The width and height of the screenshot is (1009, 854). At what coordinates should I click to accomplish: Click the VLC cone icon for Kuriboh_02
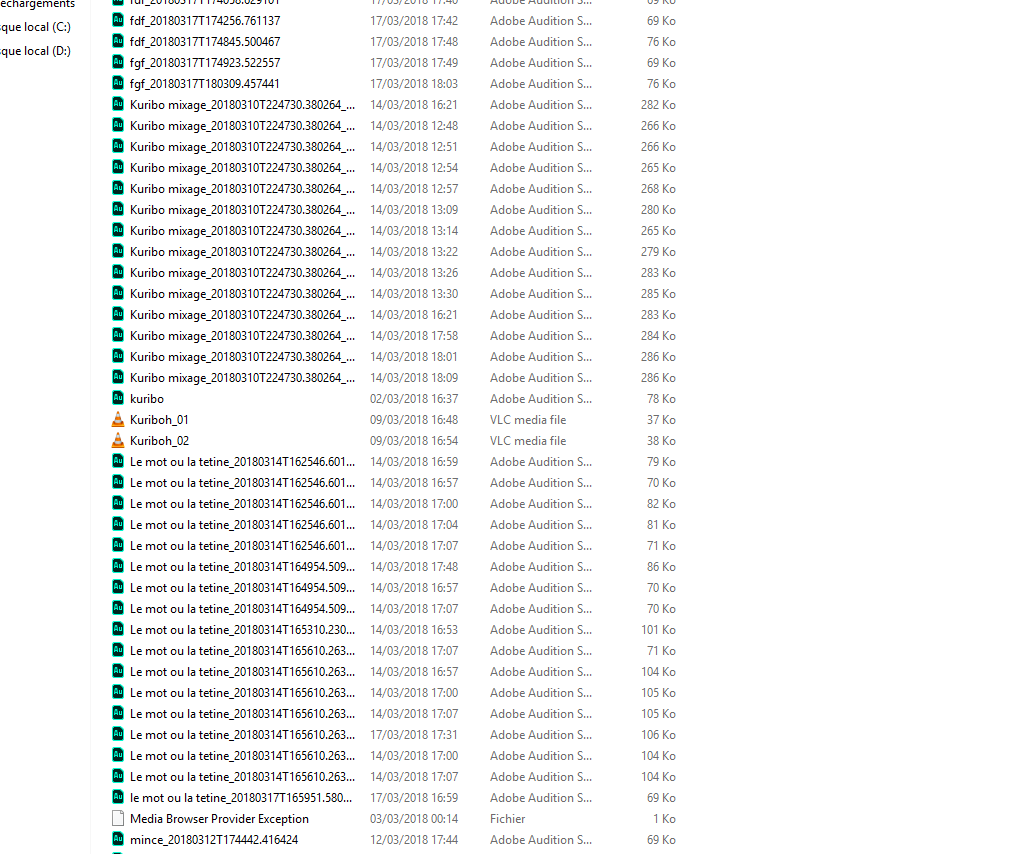pyautogui.click(x=118, y=440)
